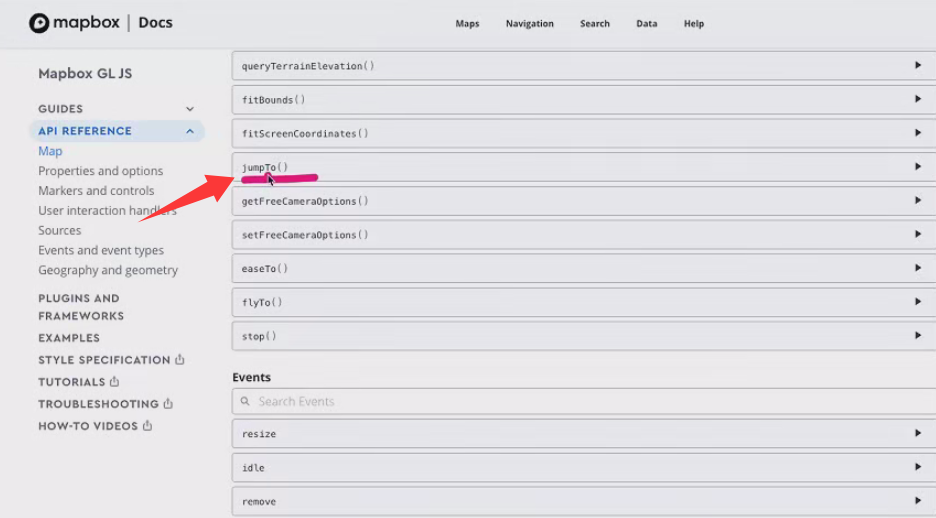Click the magnifier icon in Search Events
This screenshot has height=518, width=936.
[x=245, y=401]
